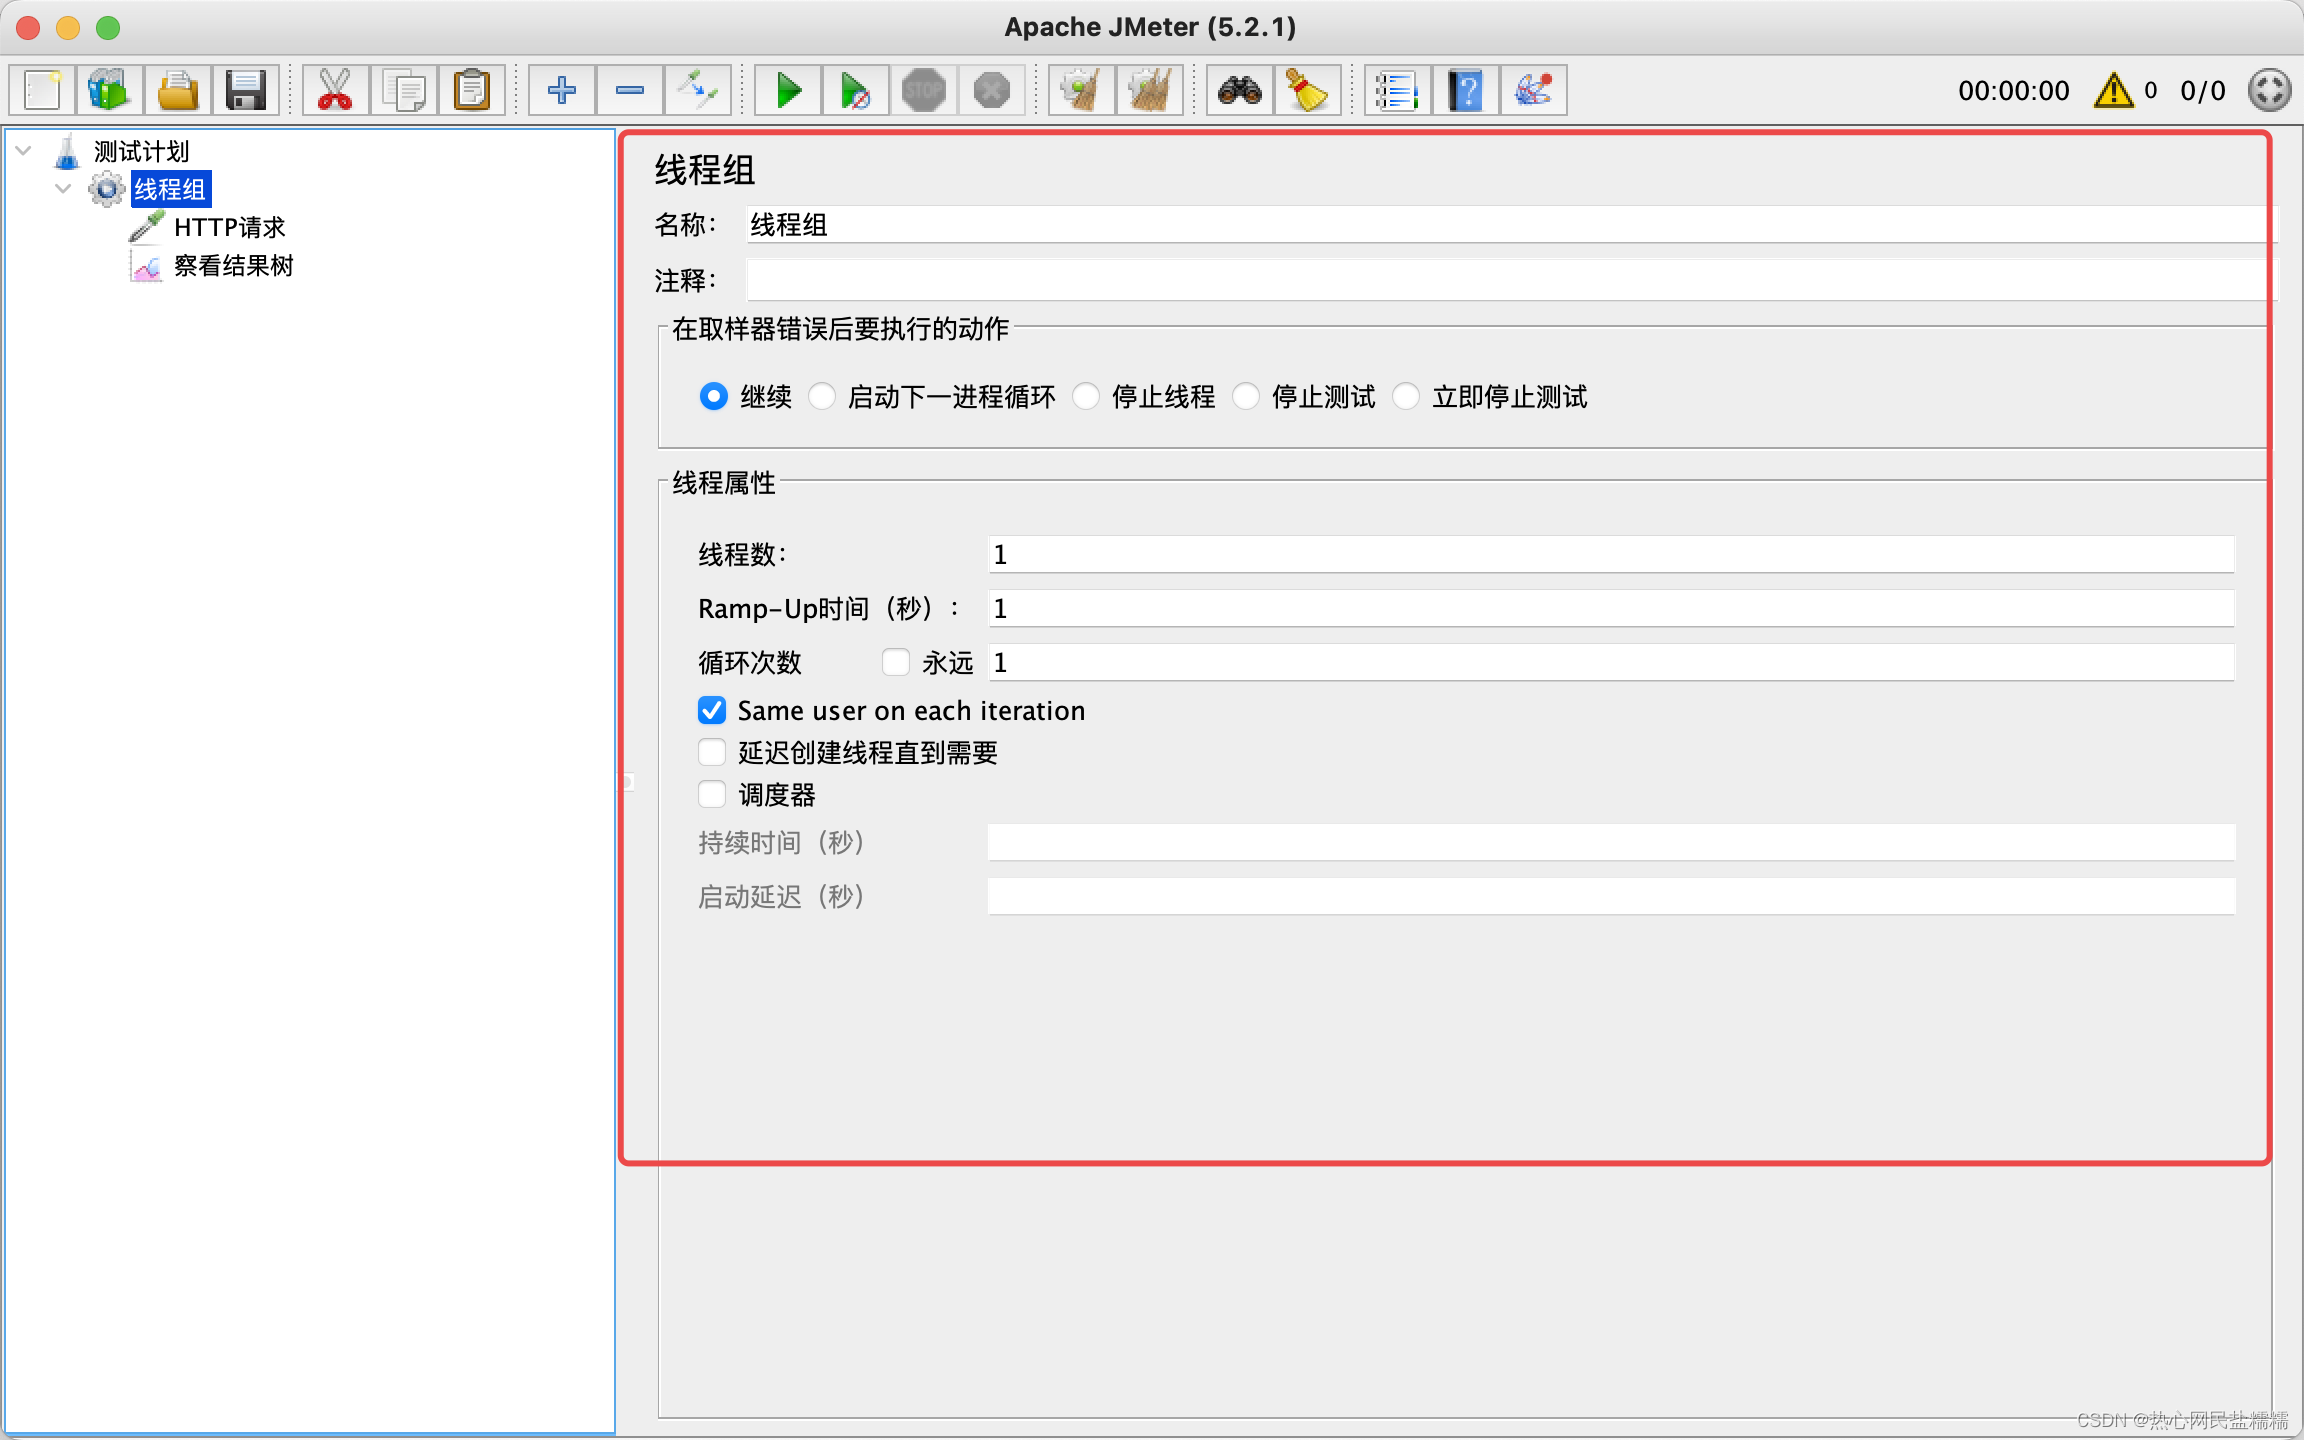Click the 循环次数 loop count field
This screenshot has height=1440, width=2304.
1611,662
